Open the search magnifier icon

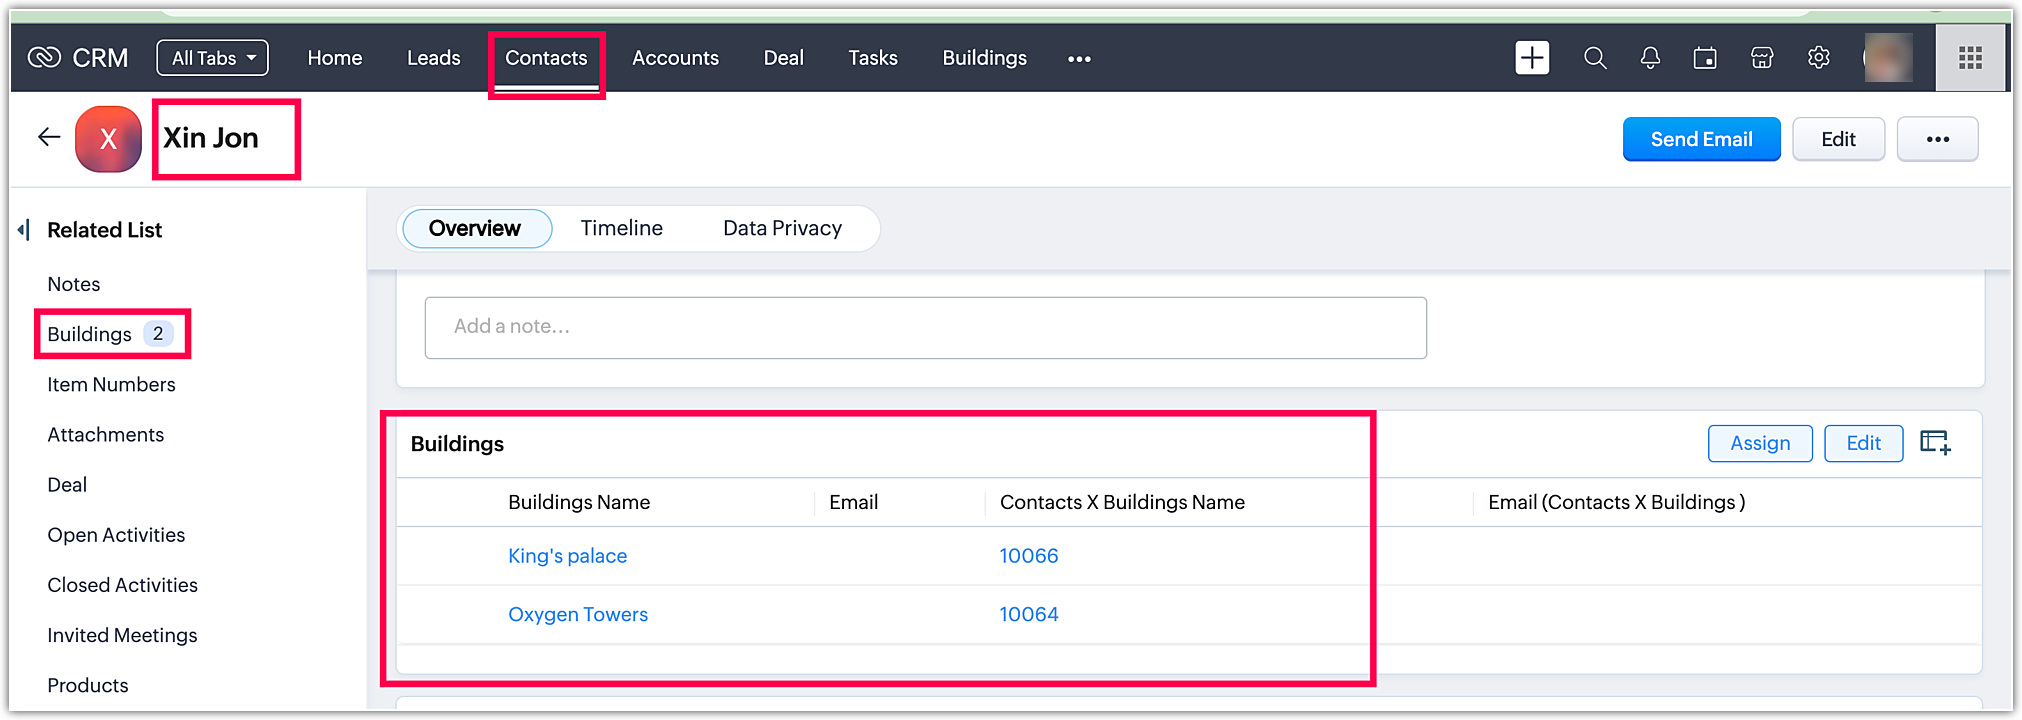point(1595,58)
